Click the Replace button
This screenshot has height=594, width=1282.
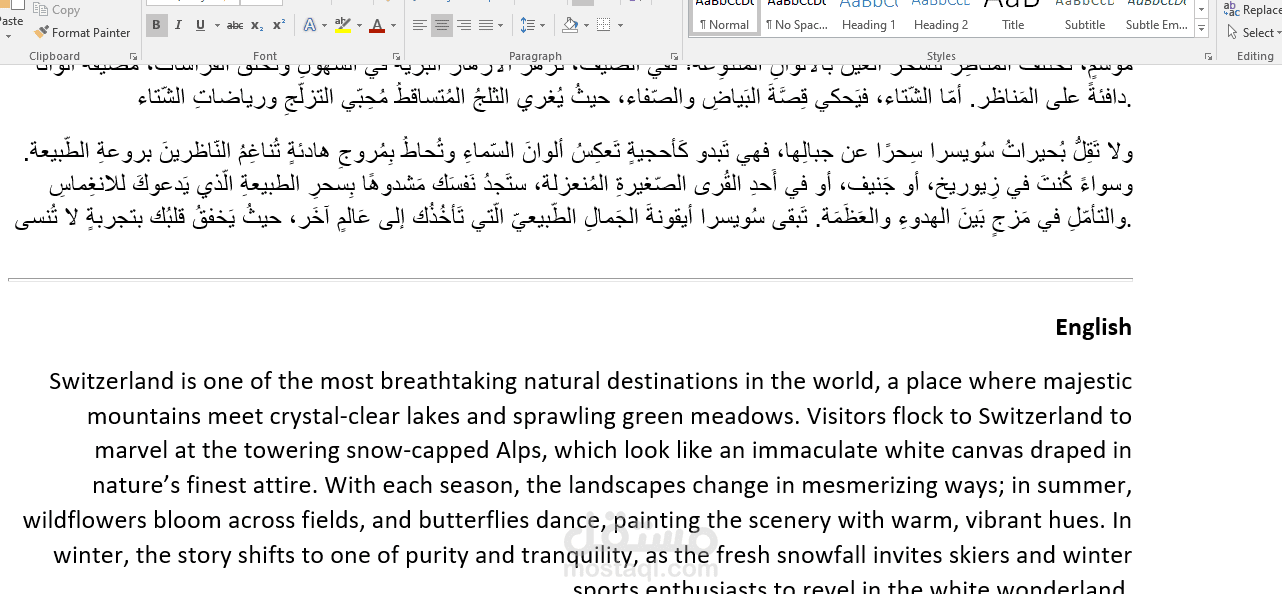[x=1254, y=10]
